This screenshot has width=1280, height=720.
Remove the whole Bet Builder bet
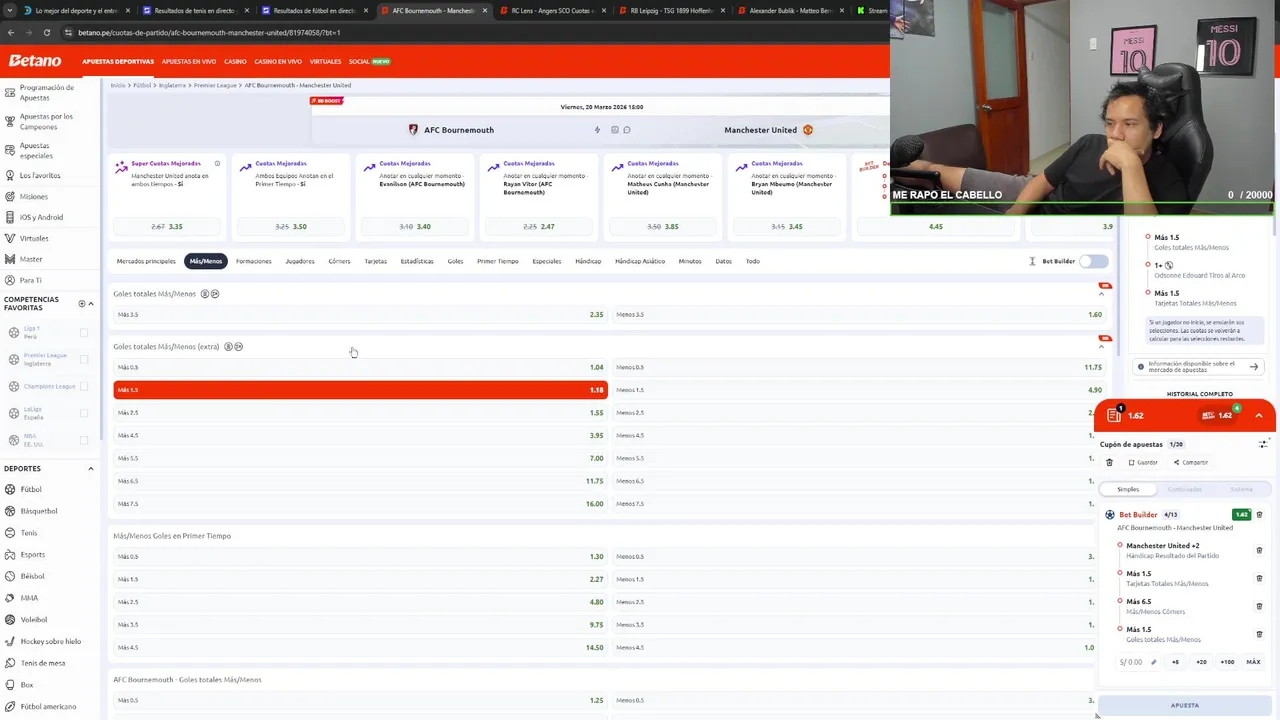tap(1259, 515)
